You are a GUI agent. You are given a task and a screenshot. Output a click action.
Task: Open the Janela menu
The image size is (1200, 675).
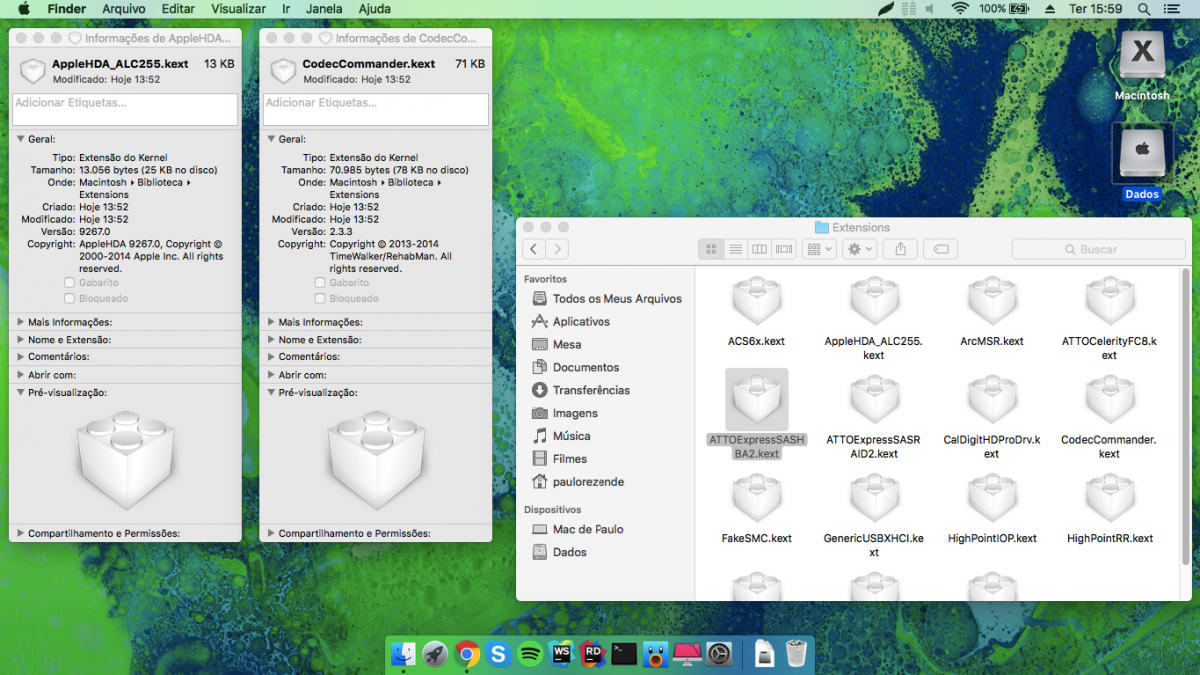(324, 9)
